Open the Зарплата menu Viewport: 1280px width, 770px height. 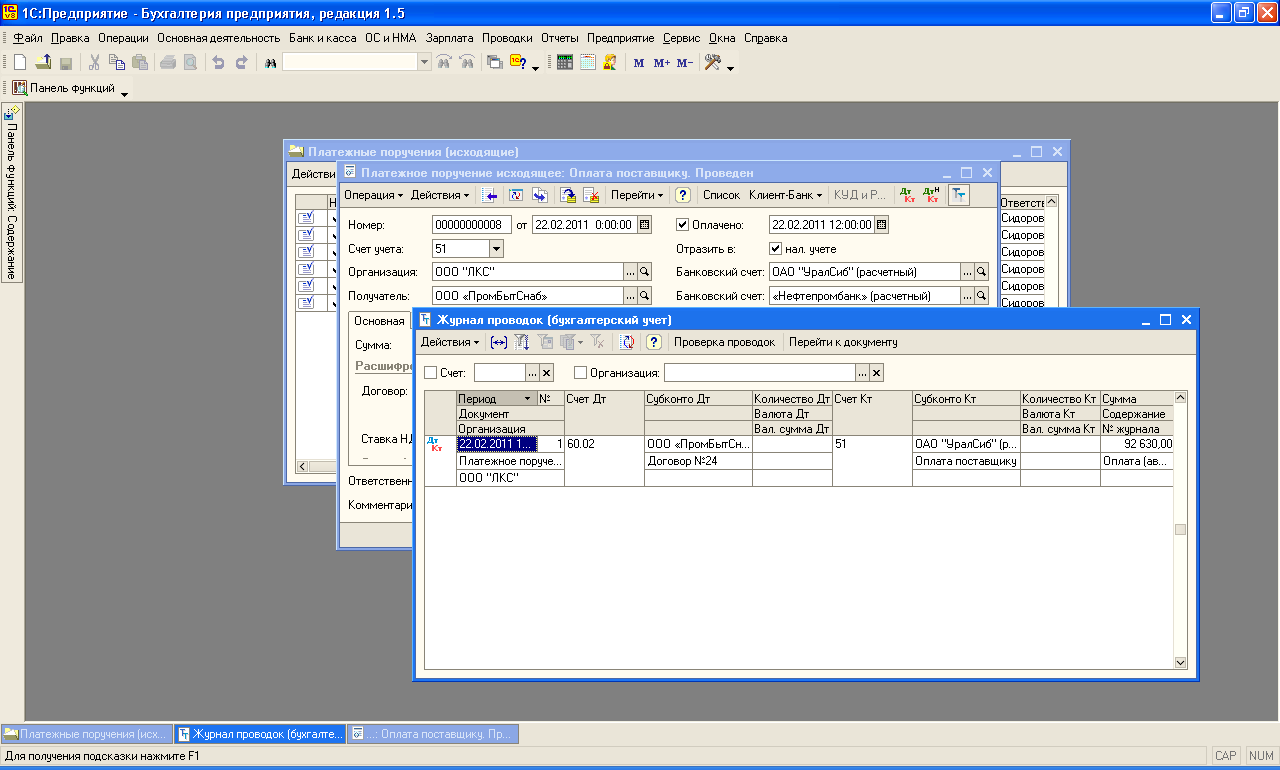pos(450,38)
